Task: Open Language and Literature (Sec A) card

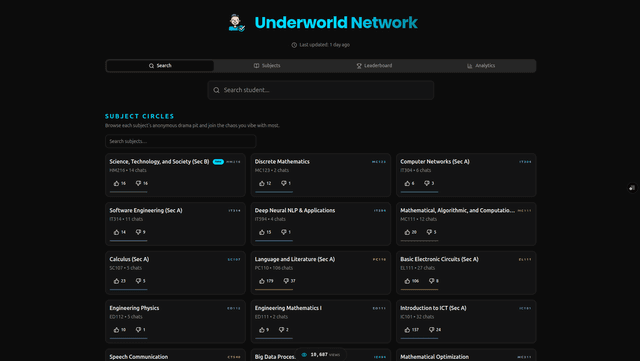Action: (x=321, y=272)
